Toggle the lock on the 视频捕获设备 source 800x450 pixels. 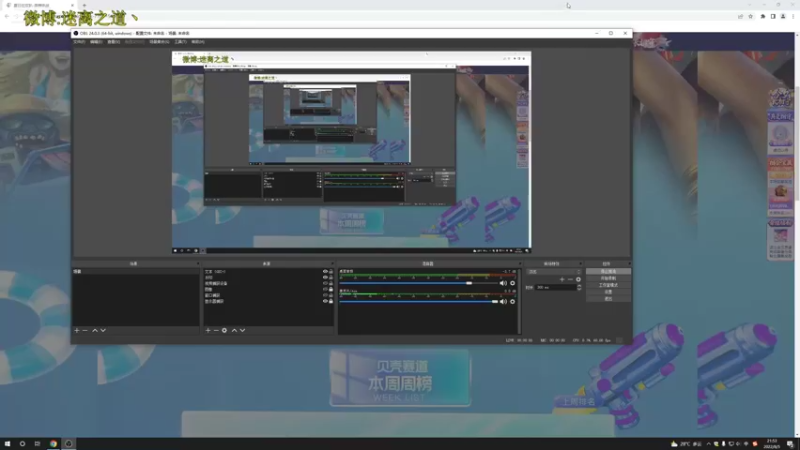tap(331, 283)
